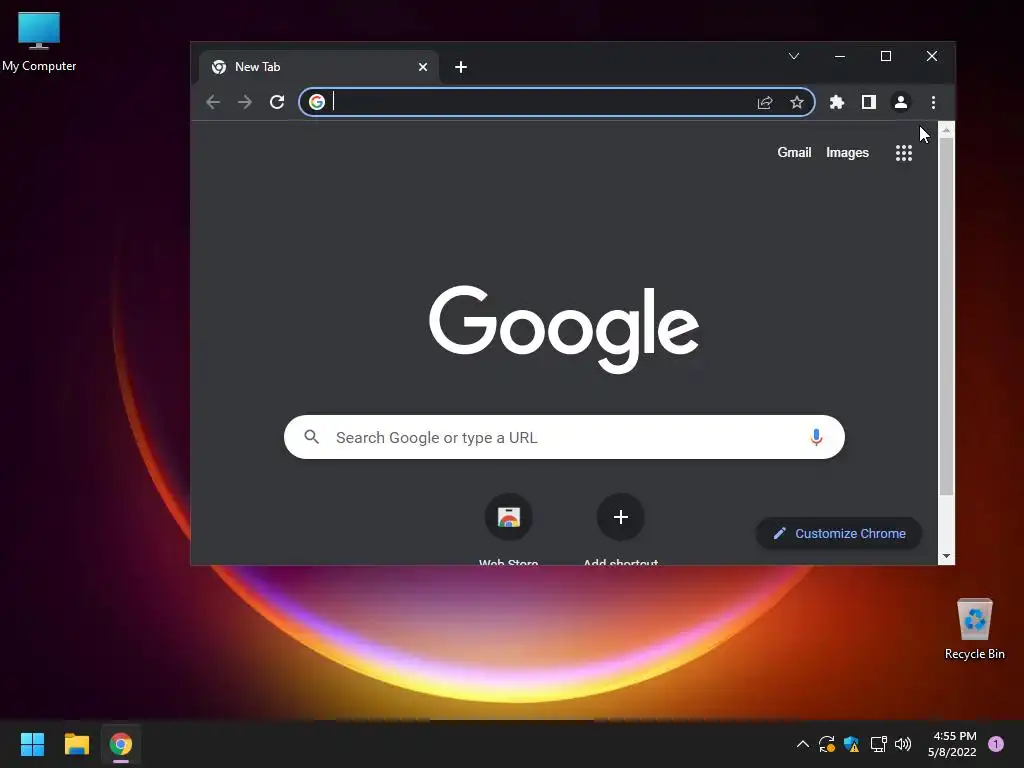Open the volume speaker tray icon
This screenshot has width=1024, height=768.
(x=903, y=744)
